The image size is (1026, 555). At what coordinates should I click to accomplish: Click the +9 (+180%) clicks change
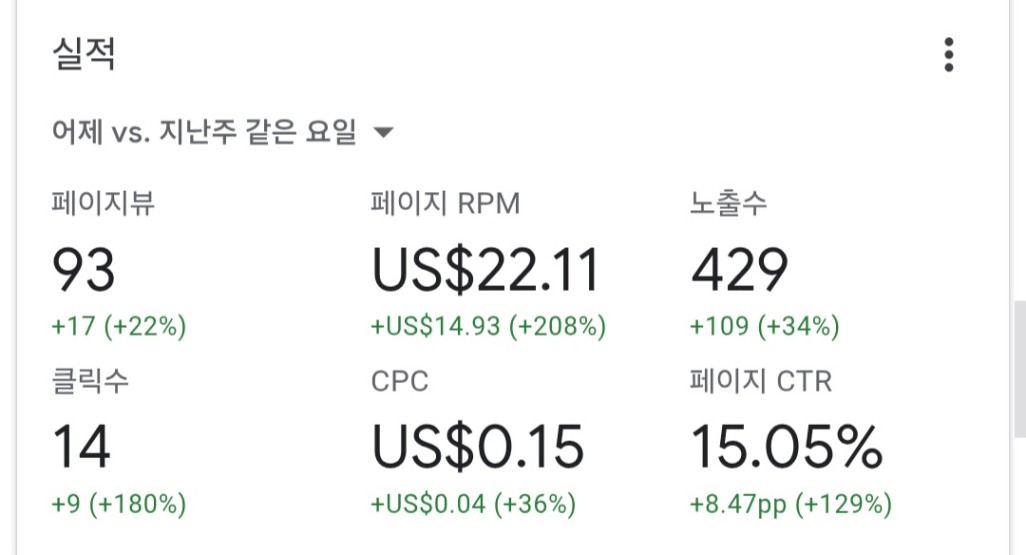pyautogui.click(x=119, y=503)
